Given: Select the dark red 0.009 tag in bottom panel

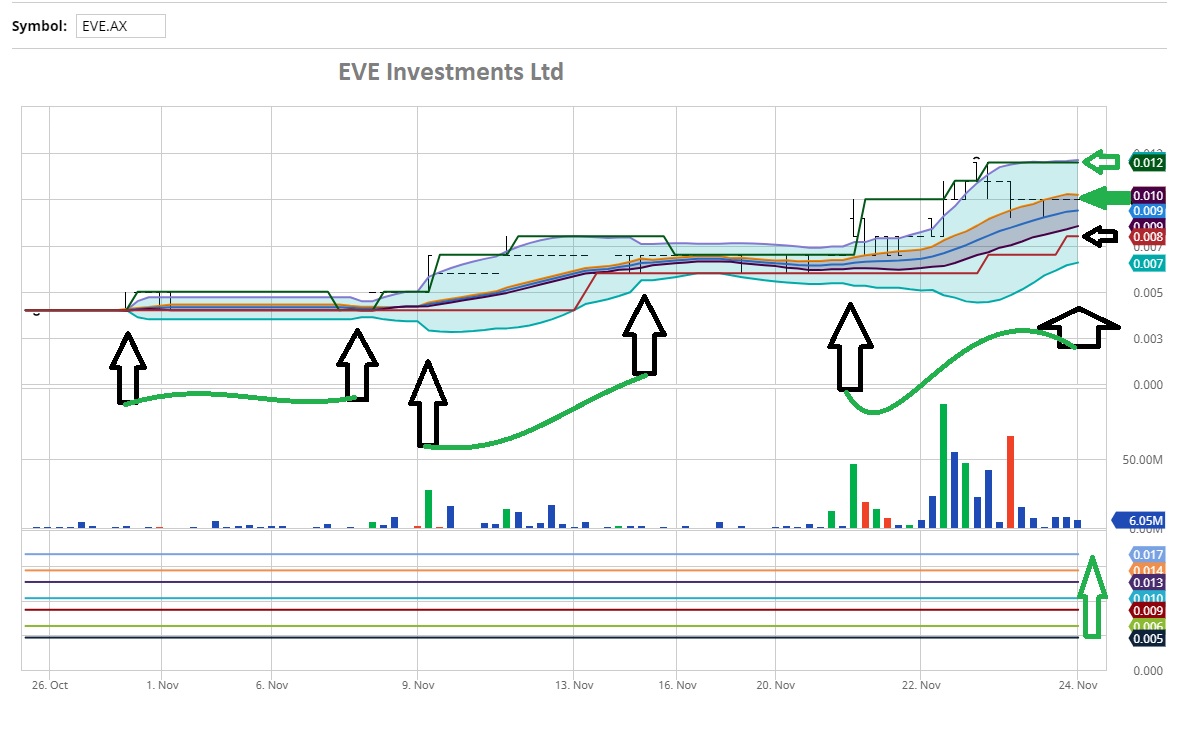Looking at the screenshot, I should click(1147, 610).
